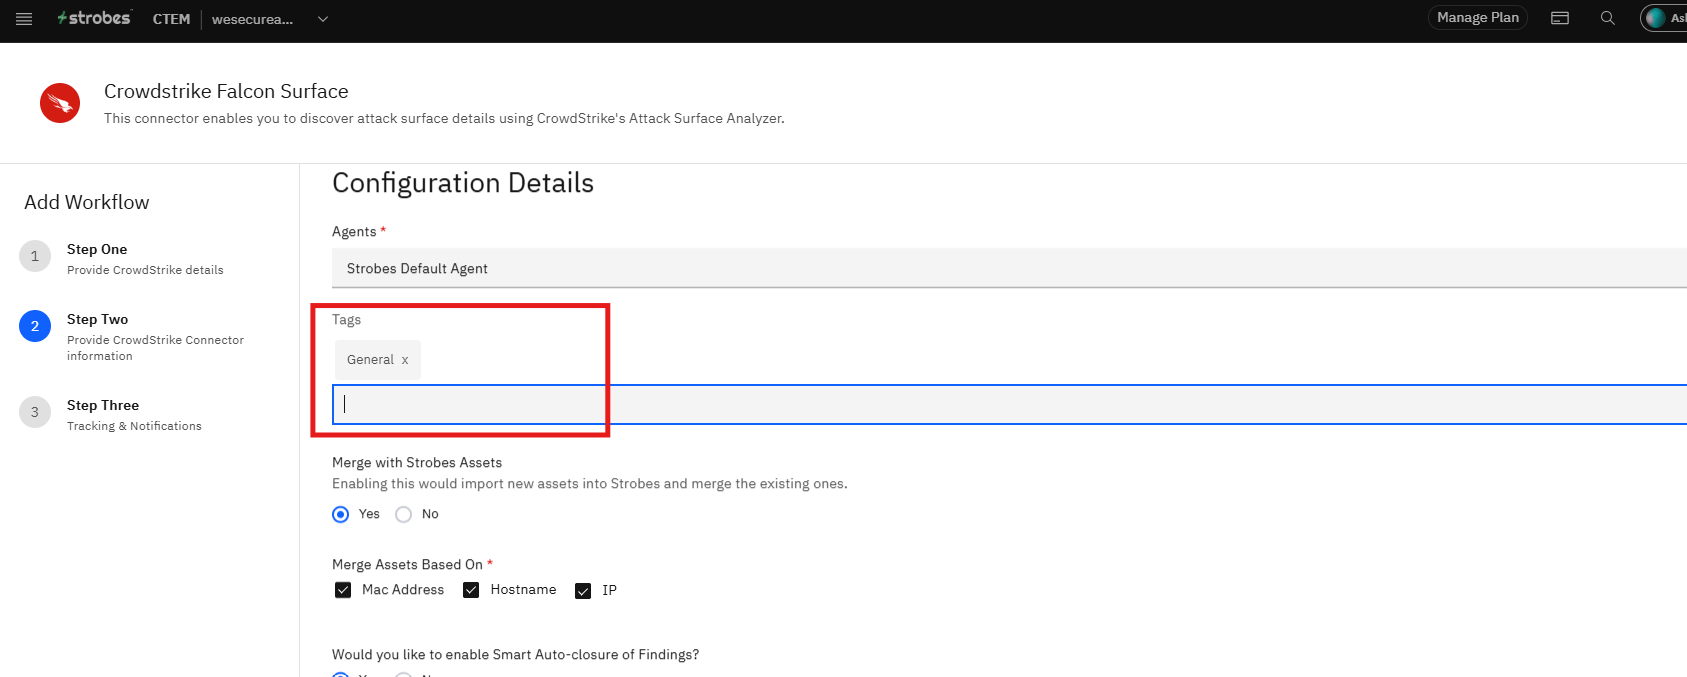Click into the Tags input field
1687x677 pixels.
[1009, 404]
